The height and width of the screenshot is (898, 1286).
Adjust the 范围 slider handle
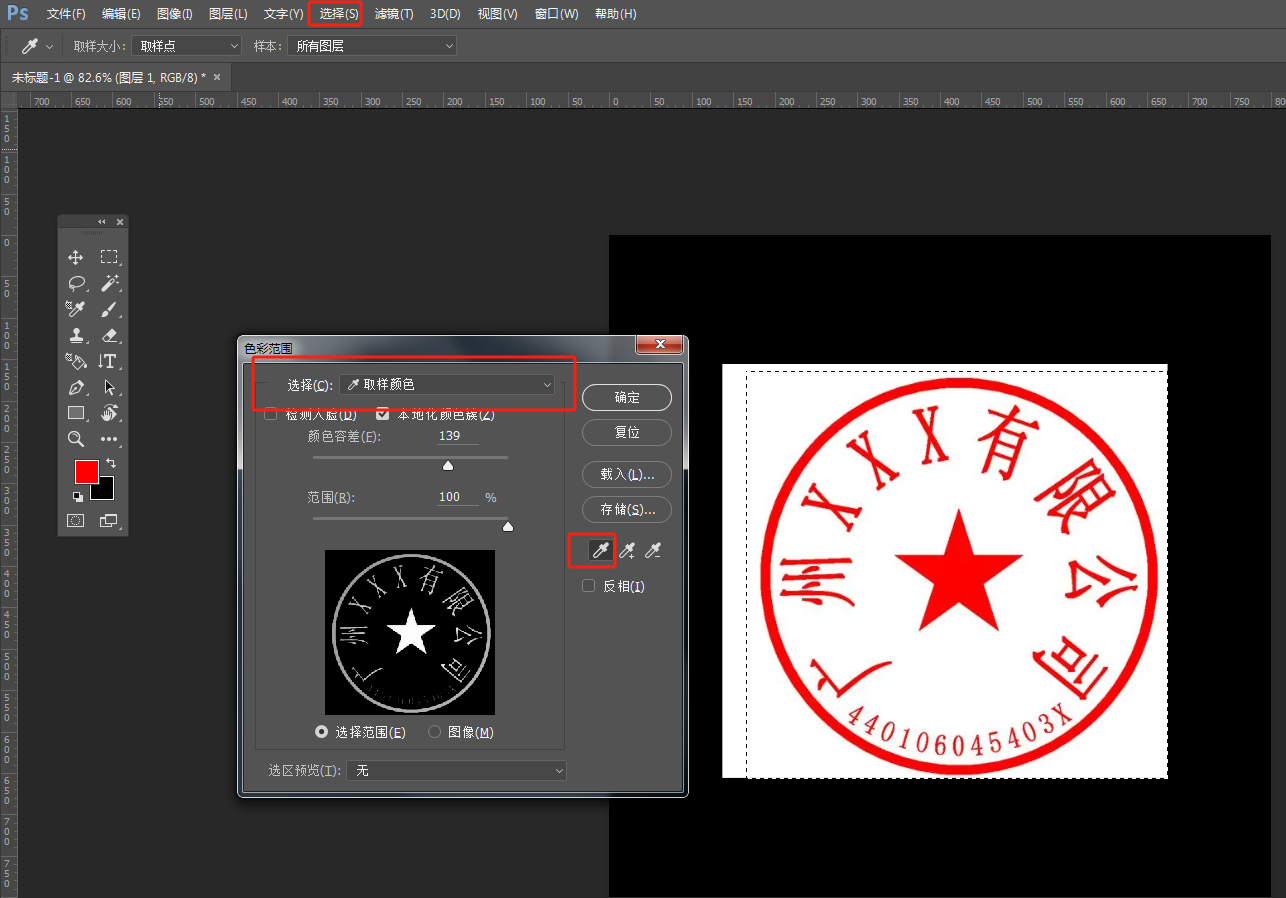point(507,526)
